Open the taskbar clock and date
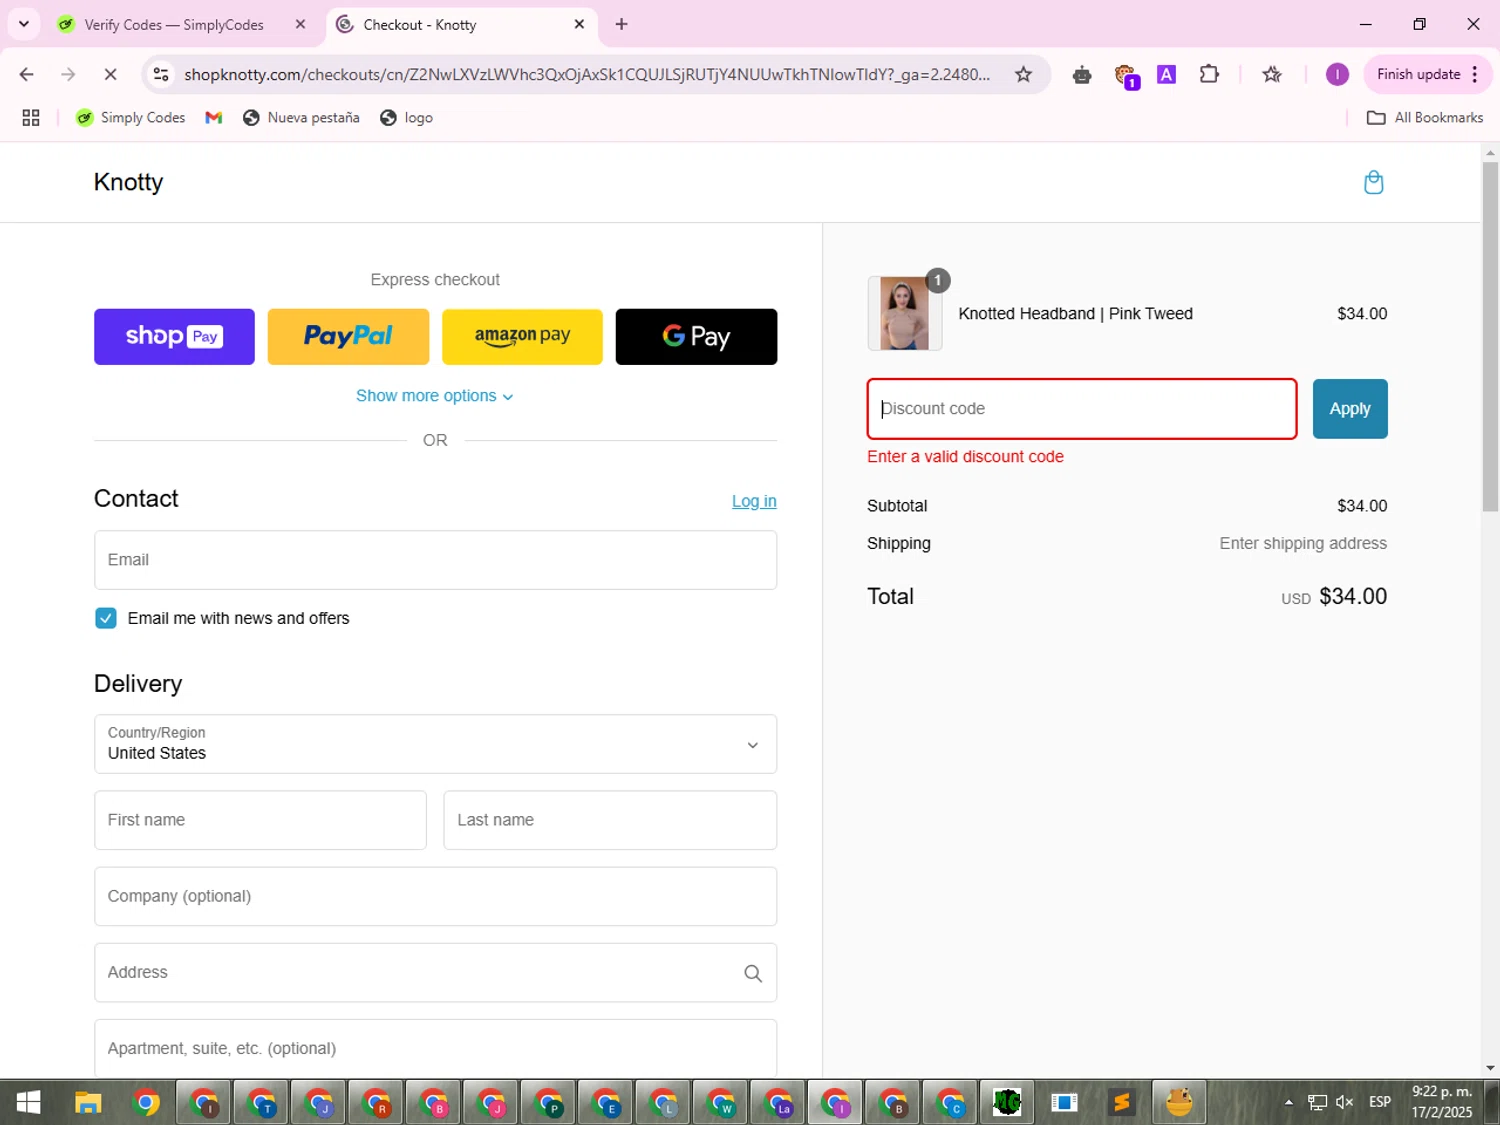 click(1442, 1102)
